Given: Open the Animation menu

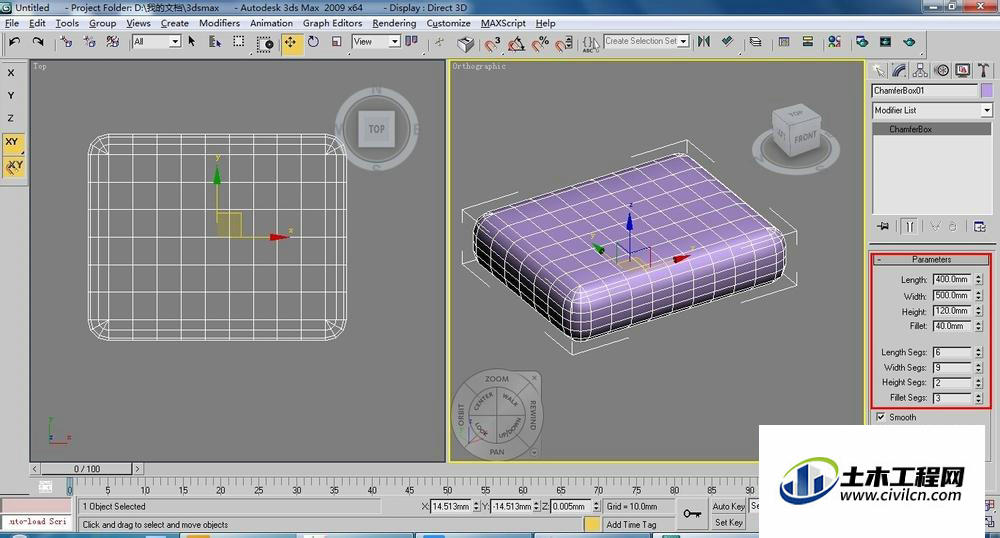Looking at the screenshot, I should coord(271,23).
